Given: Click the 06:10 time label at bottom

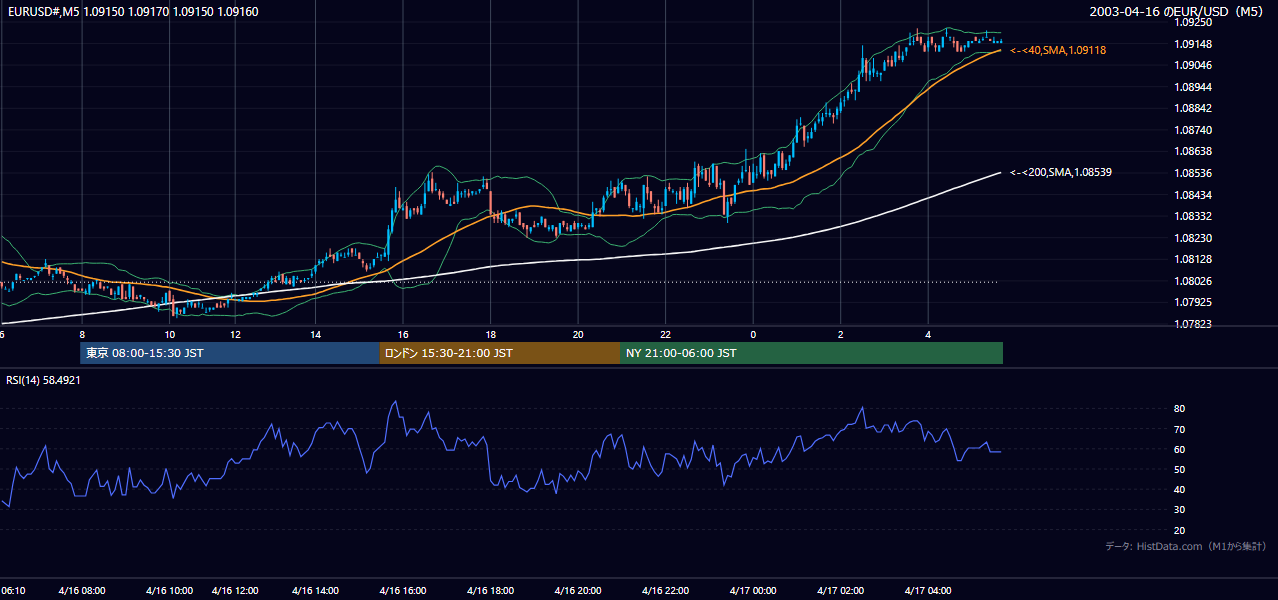Looking at the screenshot, I should (x=13, y=590).
